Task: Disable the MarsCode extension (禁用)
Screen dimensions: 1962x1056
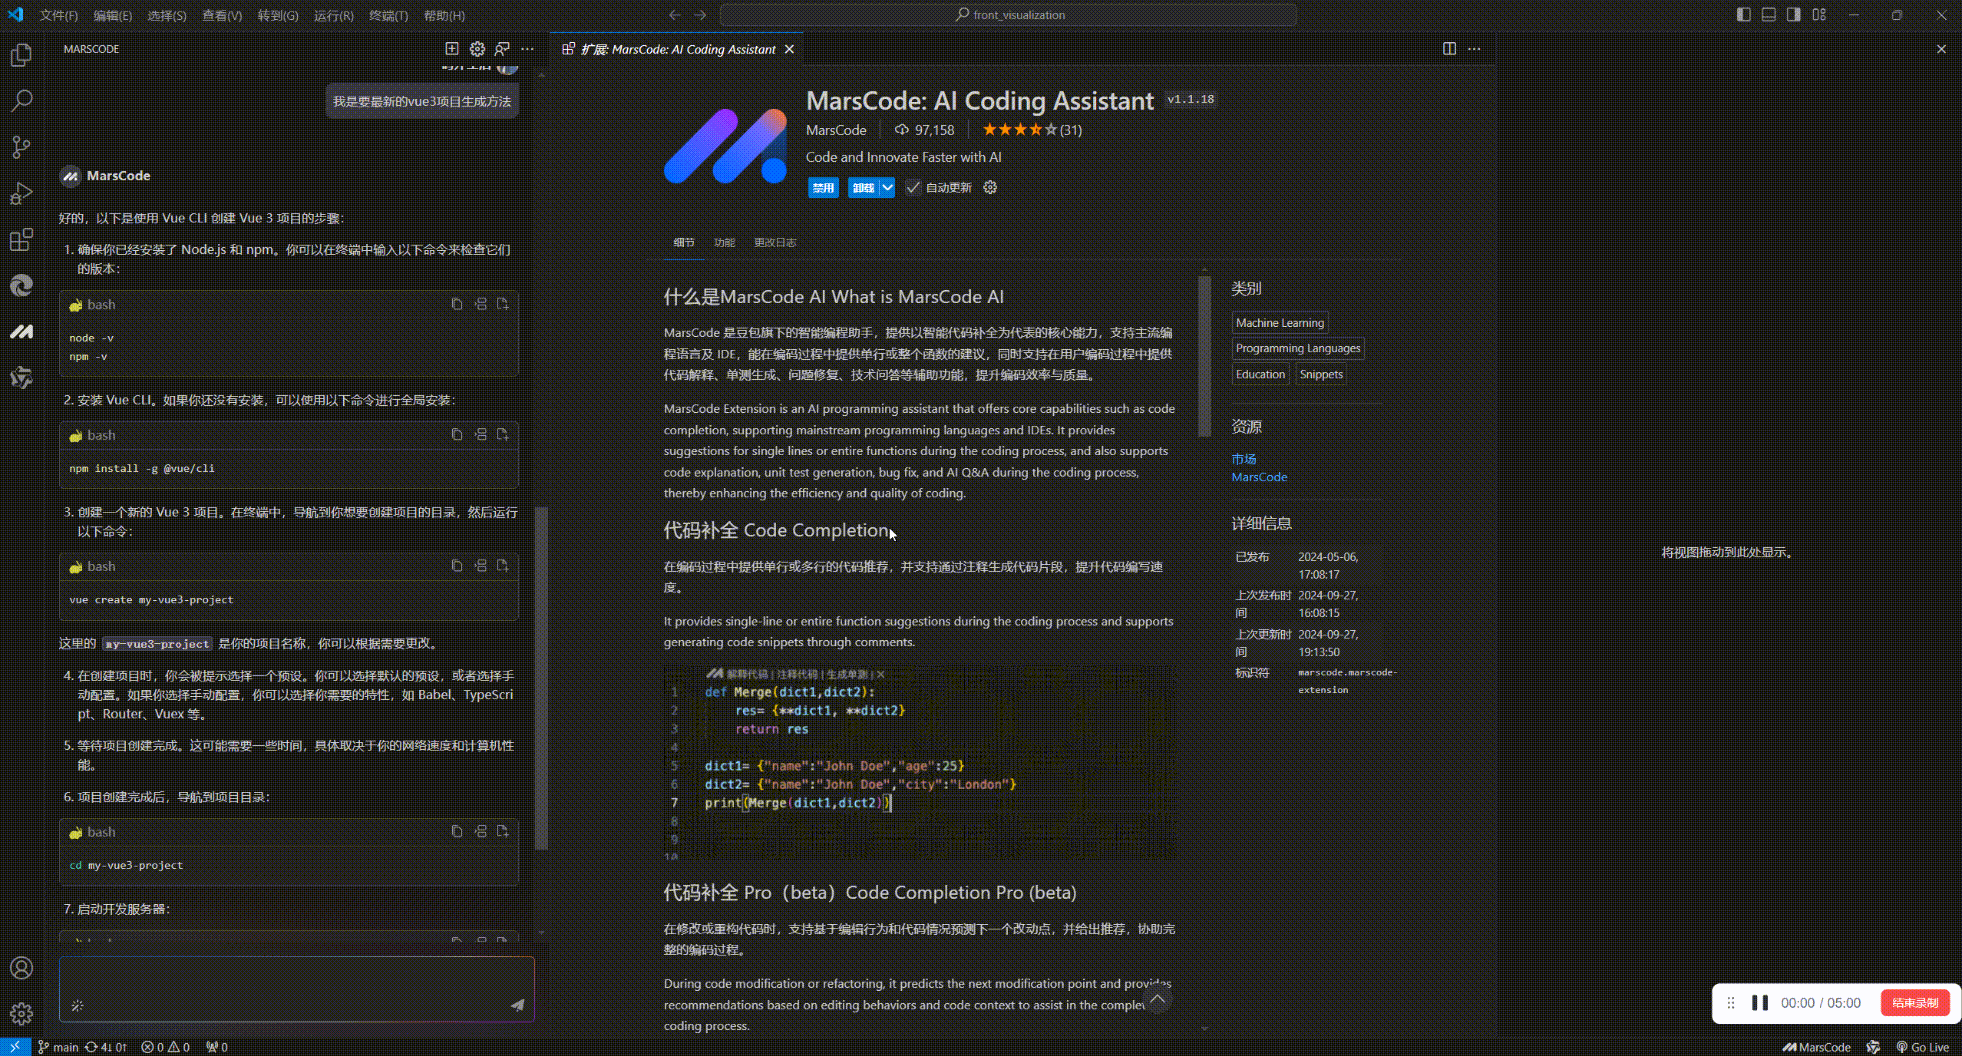Action: [x=823, y=188]
